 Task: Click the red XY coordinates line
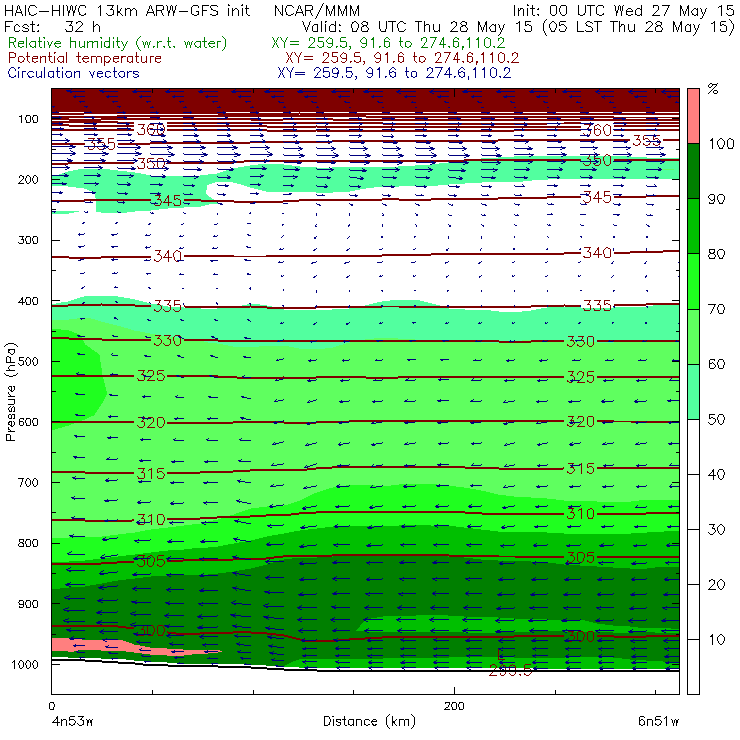click(402, 58)
